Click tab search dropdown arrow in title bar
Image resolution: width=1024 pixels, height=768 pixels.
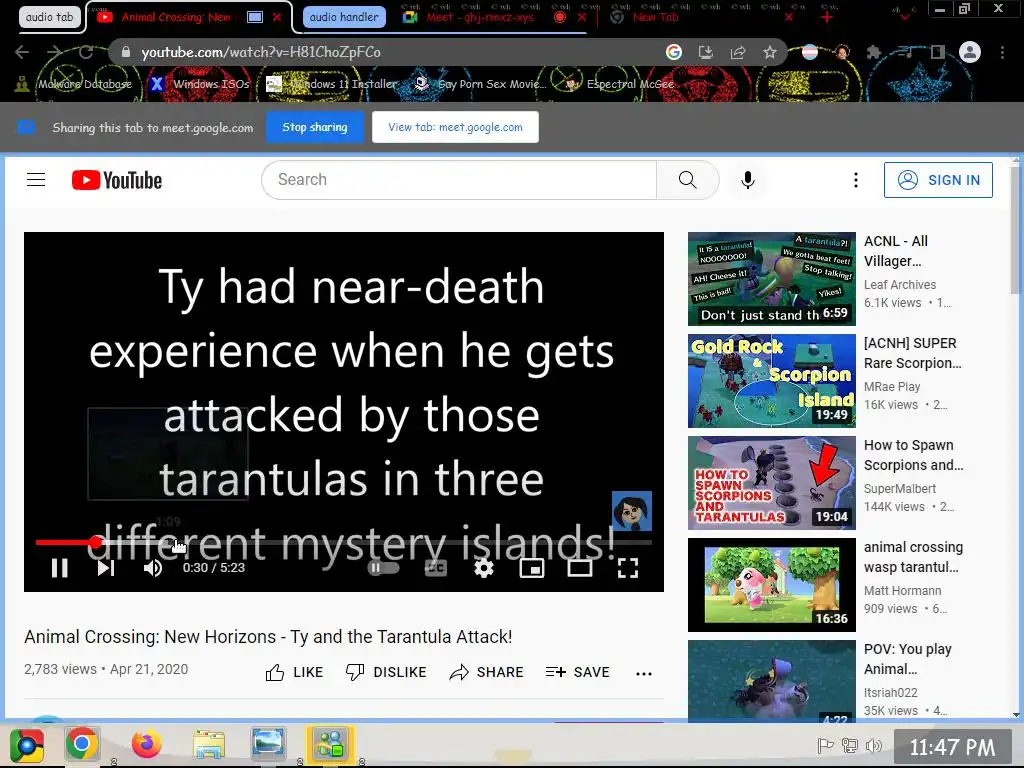[904, 16]
